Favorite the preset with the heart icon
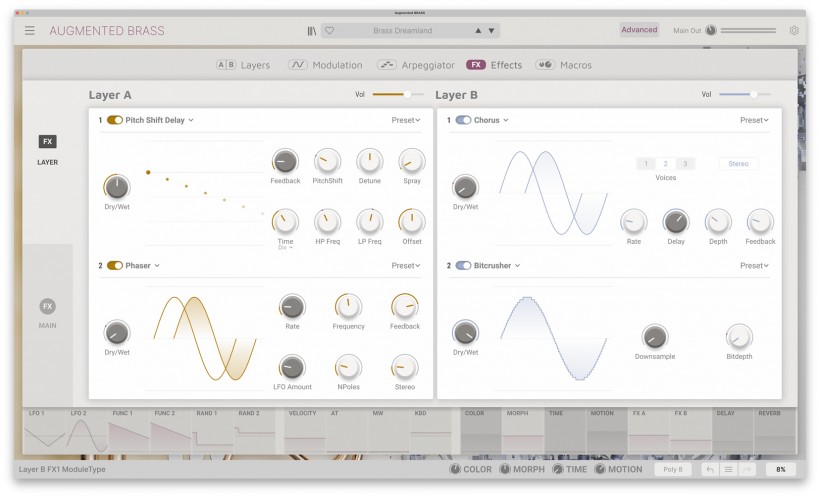The width and height of the screenshot is (820, 497). pyautogui.click(x=329, y=31)
